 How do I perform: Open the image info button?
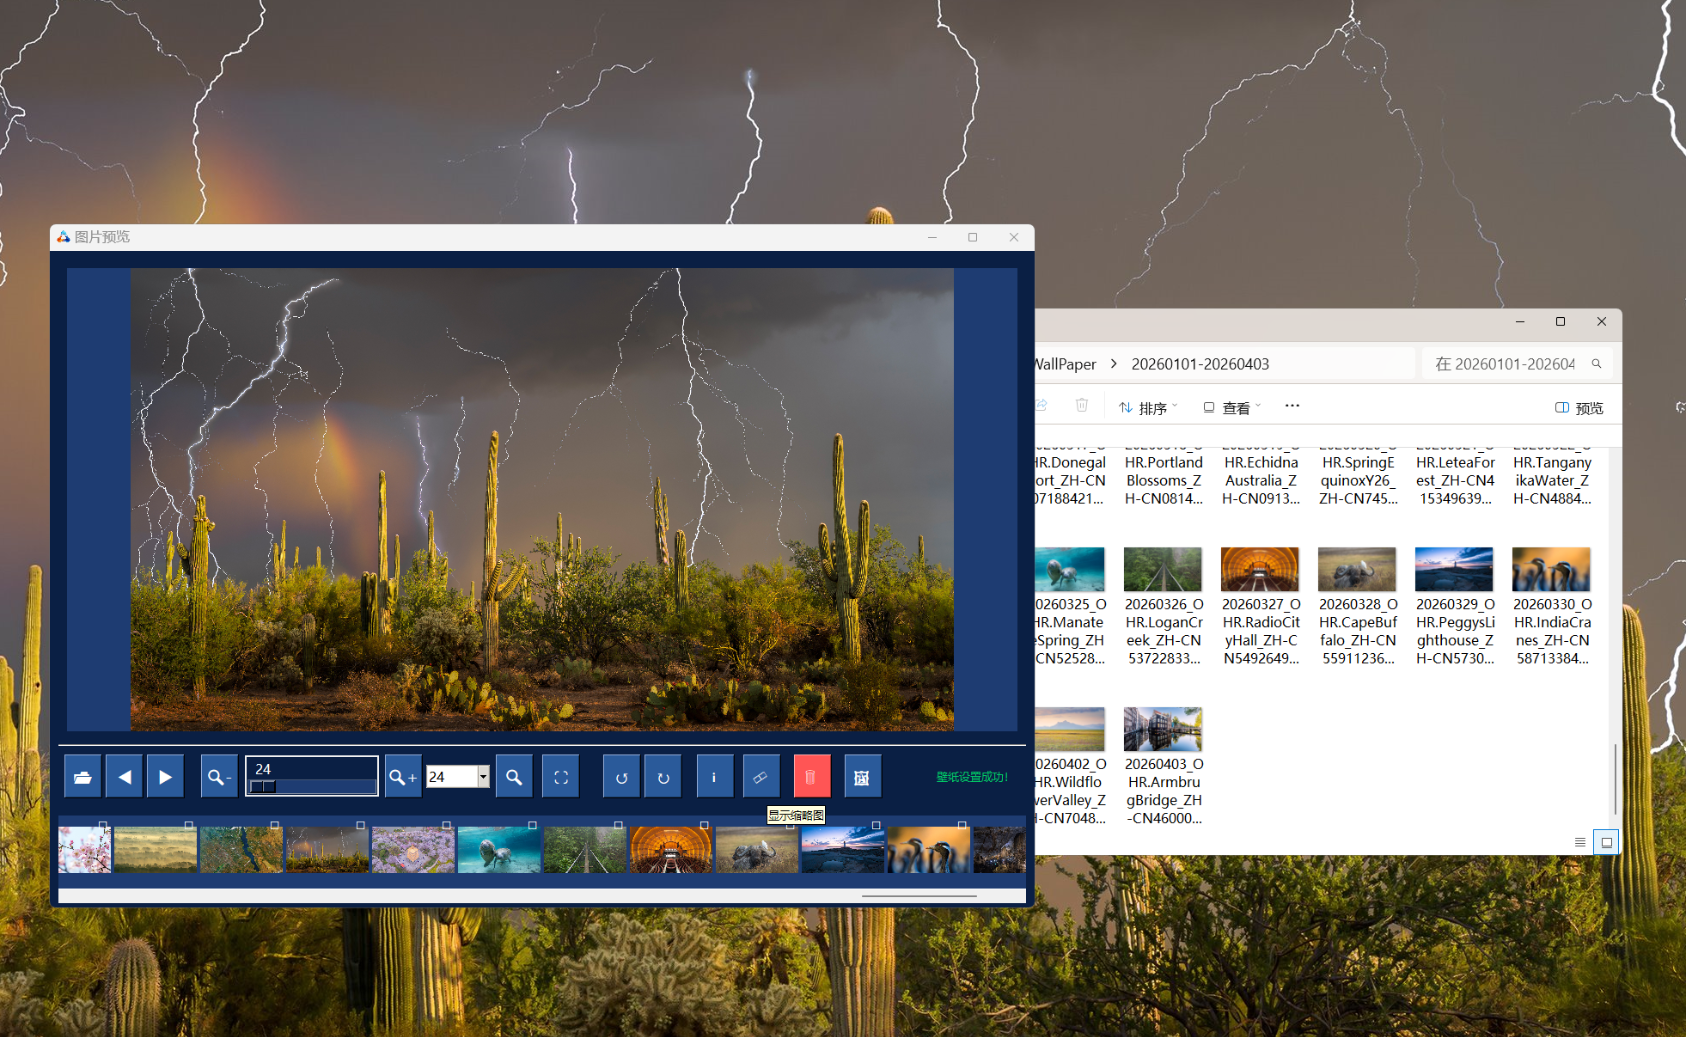pyautogui.click(x=714, y=777)
